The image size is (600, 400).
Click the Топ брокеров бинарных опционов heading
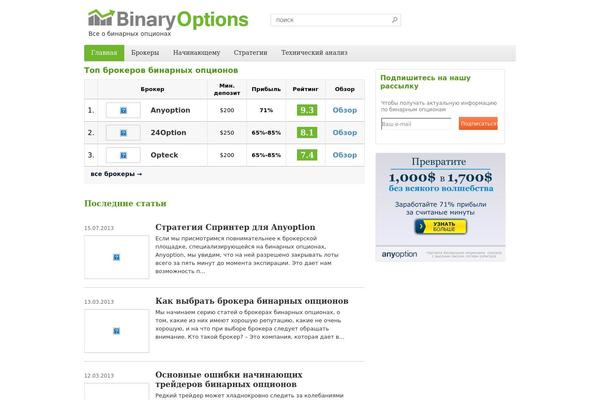coord(161,70)
